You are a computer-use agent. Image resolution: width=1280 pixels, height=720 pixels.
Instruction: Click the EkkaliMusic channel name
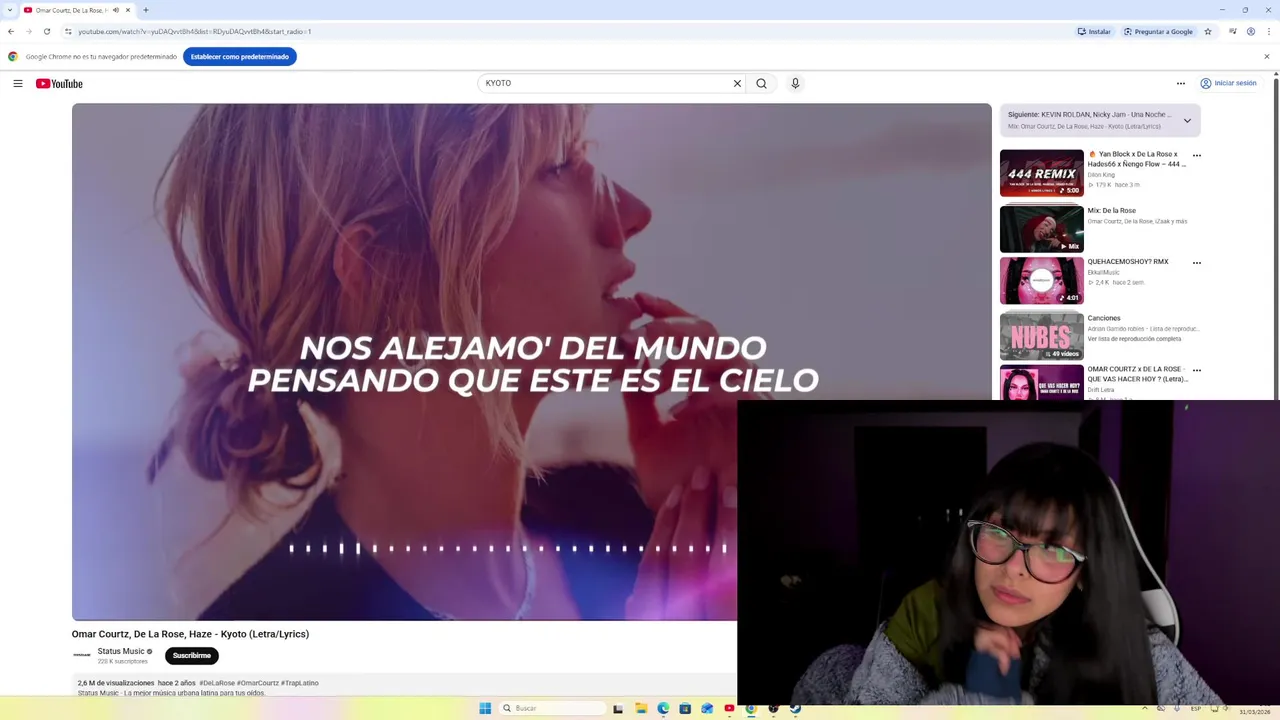coord(1104,272)
